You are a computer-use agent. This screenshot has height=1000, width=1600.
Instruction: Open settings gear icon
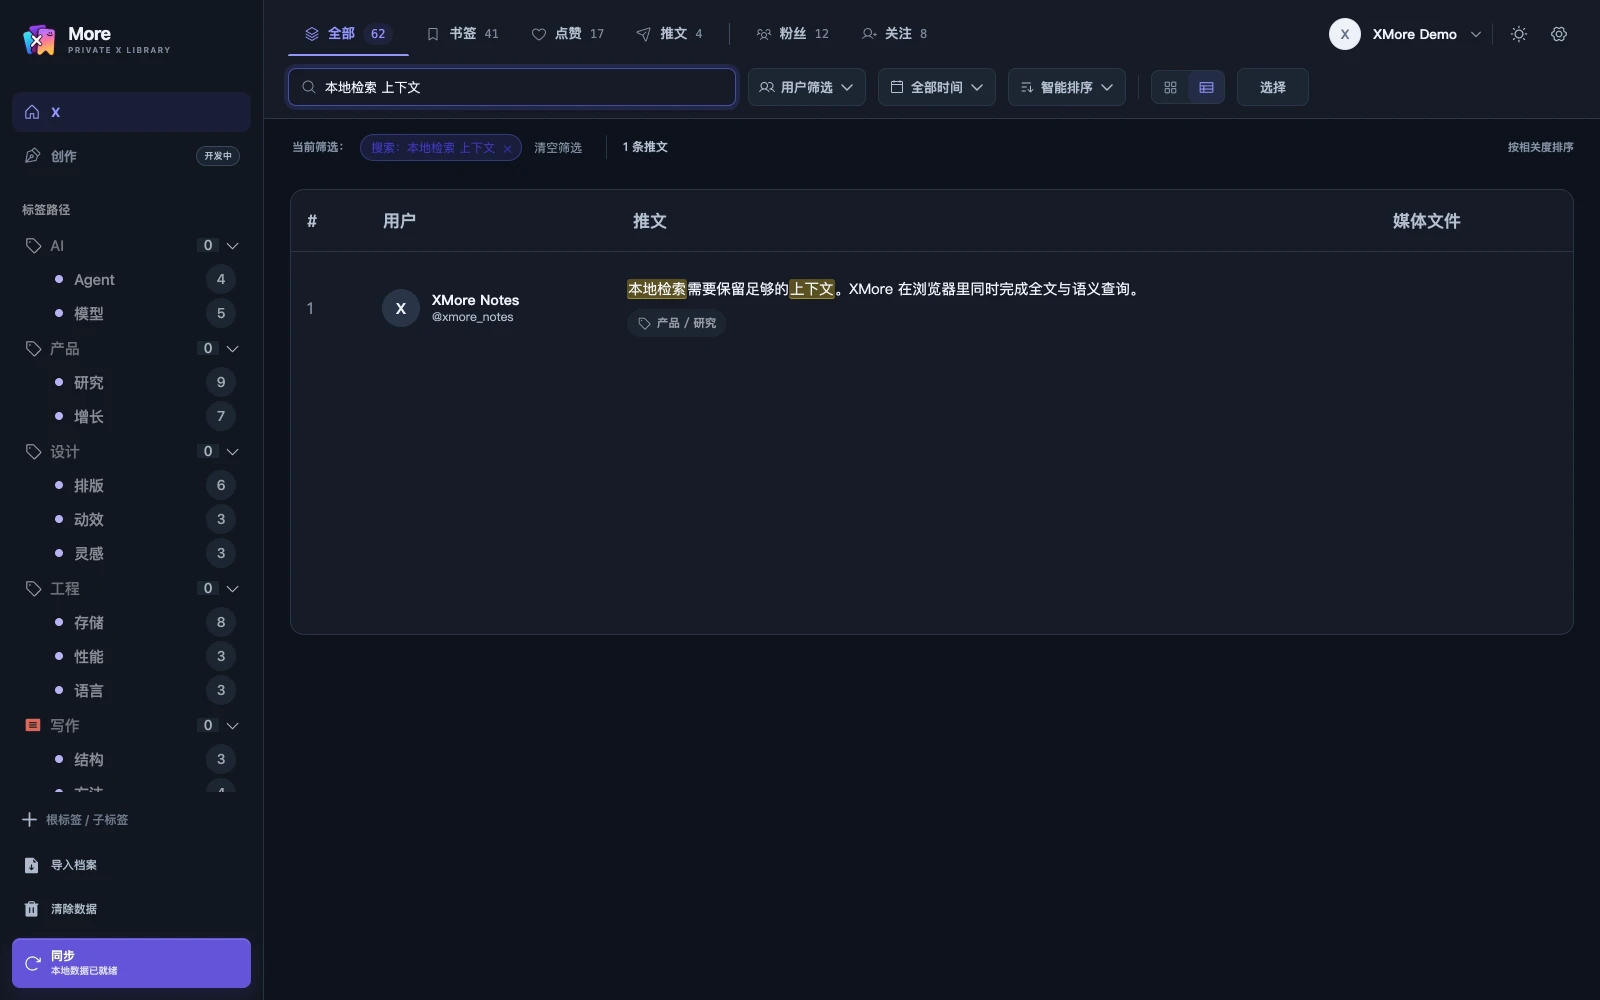click(x=1559, y=34)
